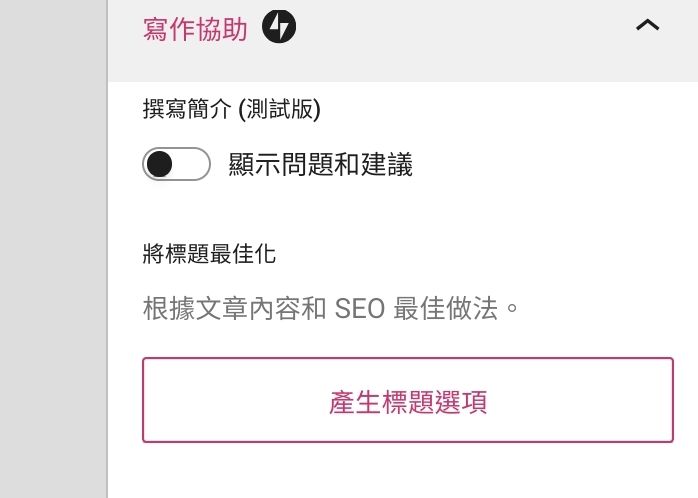Click the 顯示問題和建議 toggle label
Image resolution: width=698 pixels, height=498 pixels.
(x=320, y=165)
